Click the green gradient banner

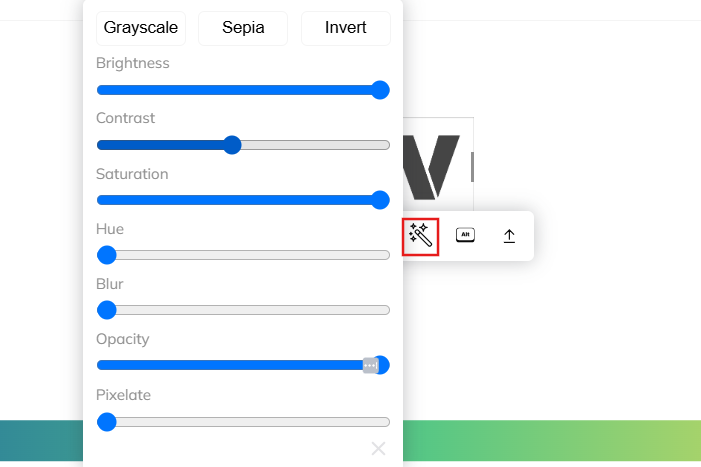click(x=552, y=441)
